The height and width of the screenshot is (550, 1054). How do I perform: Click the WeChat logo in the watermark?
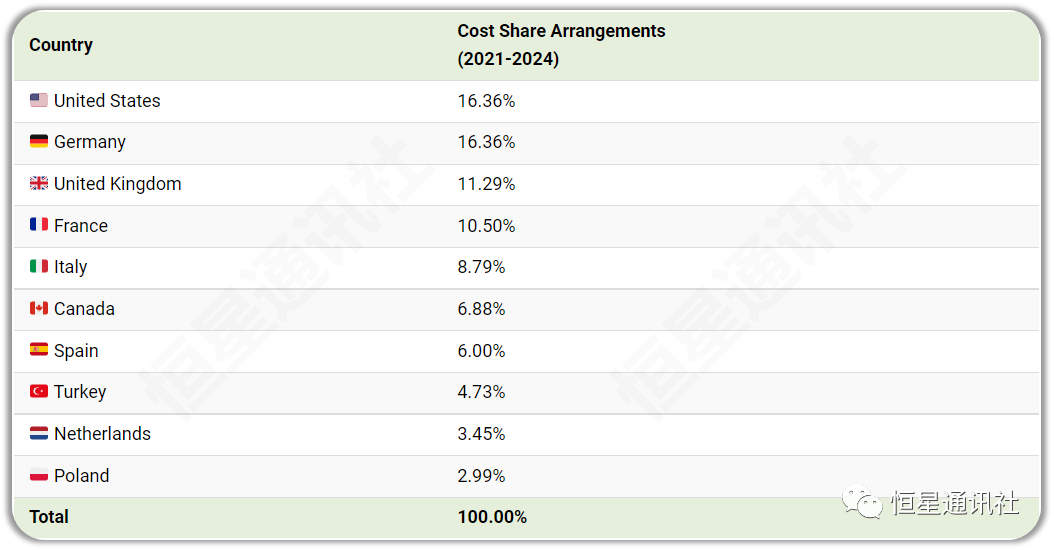tap(862, 502)
